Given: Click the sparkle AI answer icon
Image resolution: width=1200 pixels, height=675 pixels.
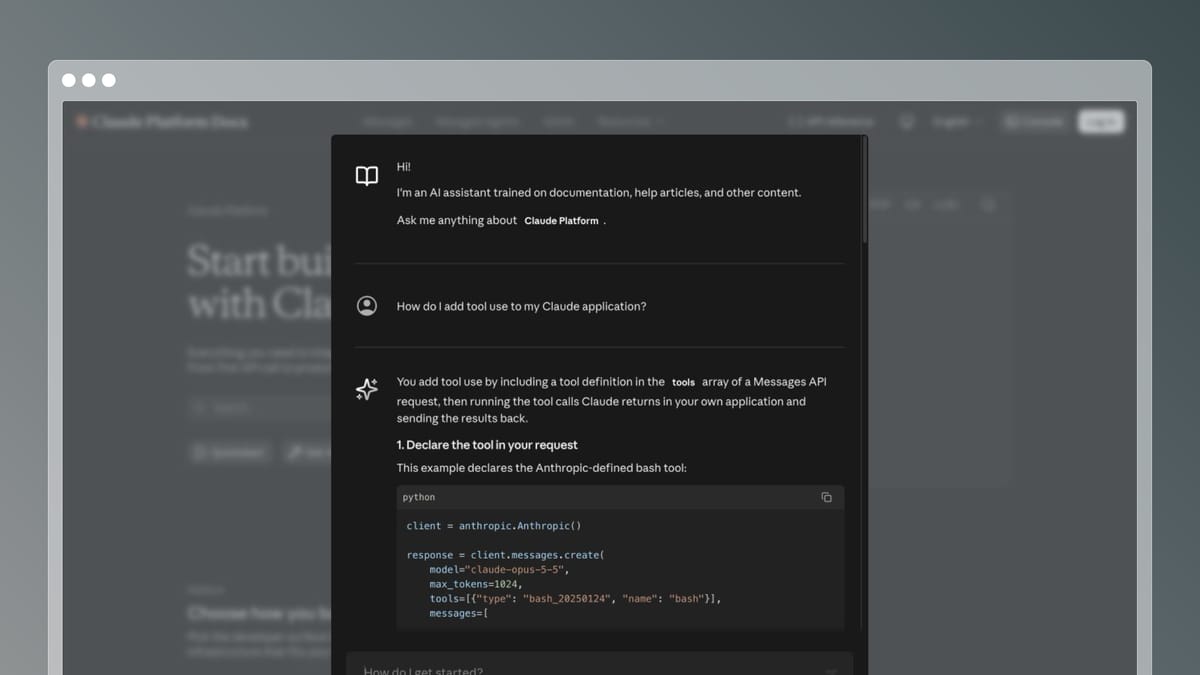Looking at the screenshot, I should (x=367, y=390).
